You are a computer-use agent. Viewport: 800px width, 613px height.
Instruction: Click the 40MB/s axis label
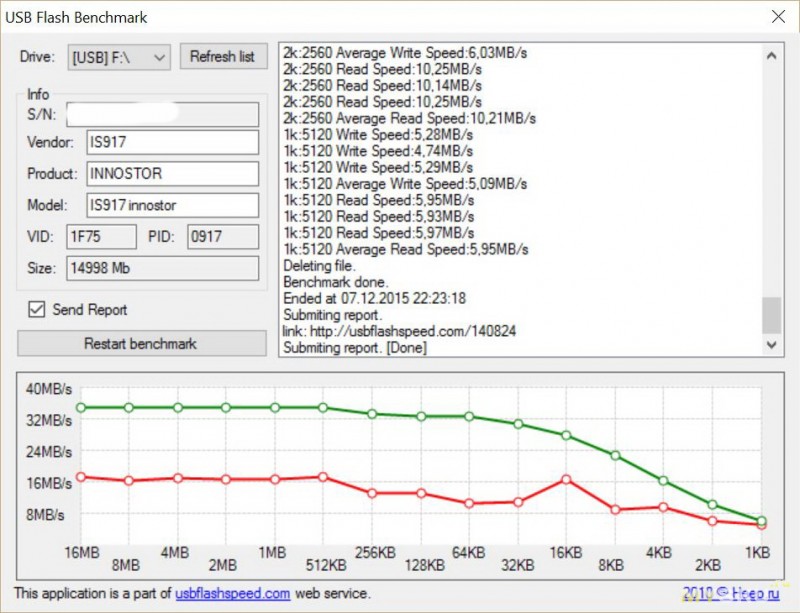[x=49, y=389]
